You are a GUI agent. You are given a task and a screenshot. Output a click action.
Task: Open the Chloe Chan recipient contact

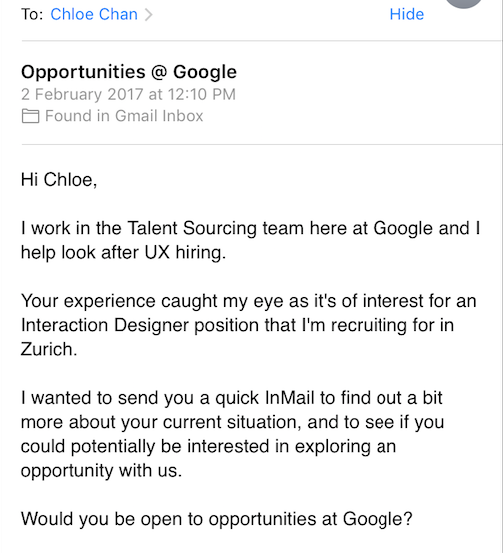[94, 14]
